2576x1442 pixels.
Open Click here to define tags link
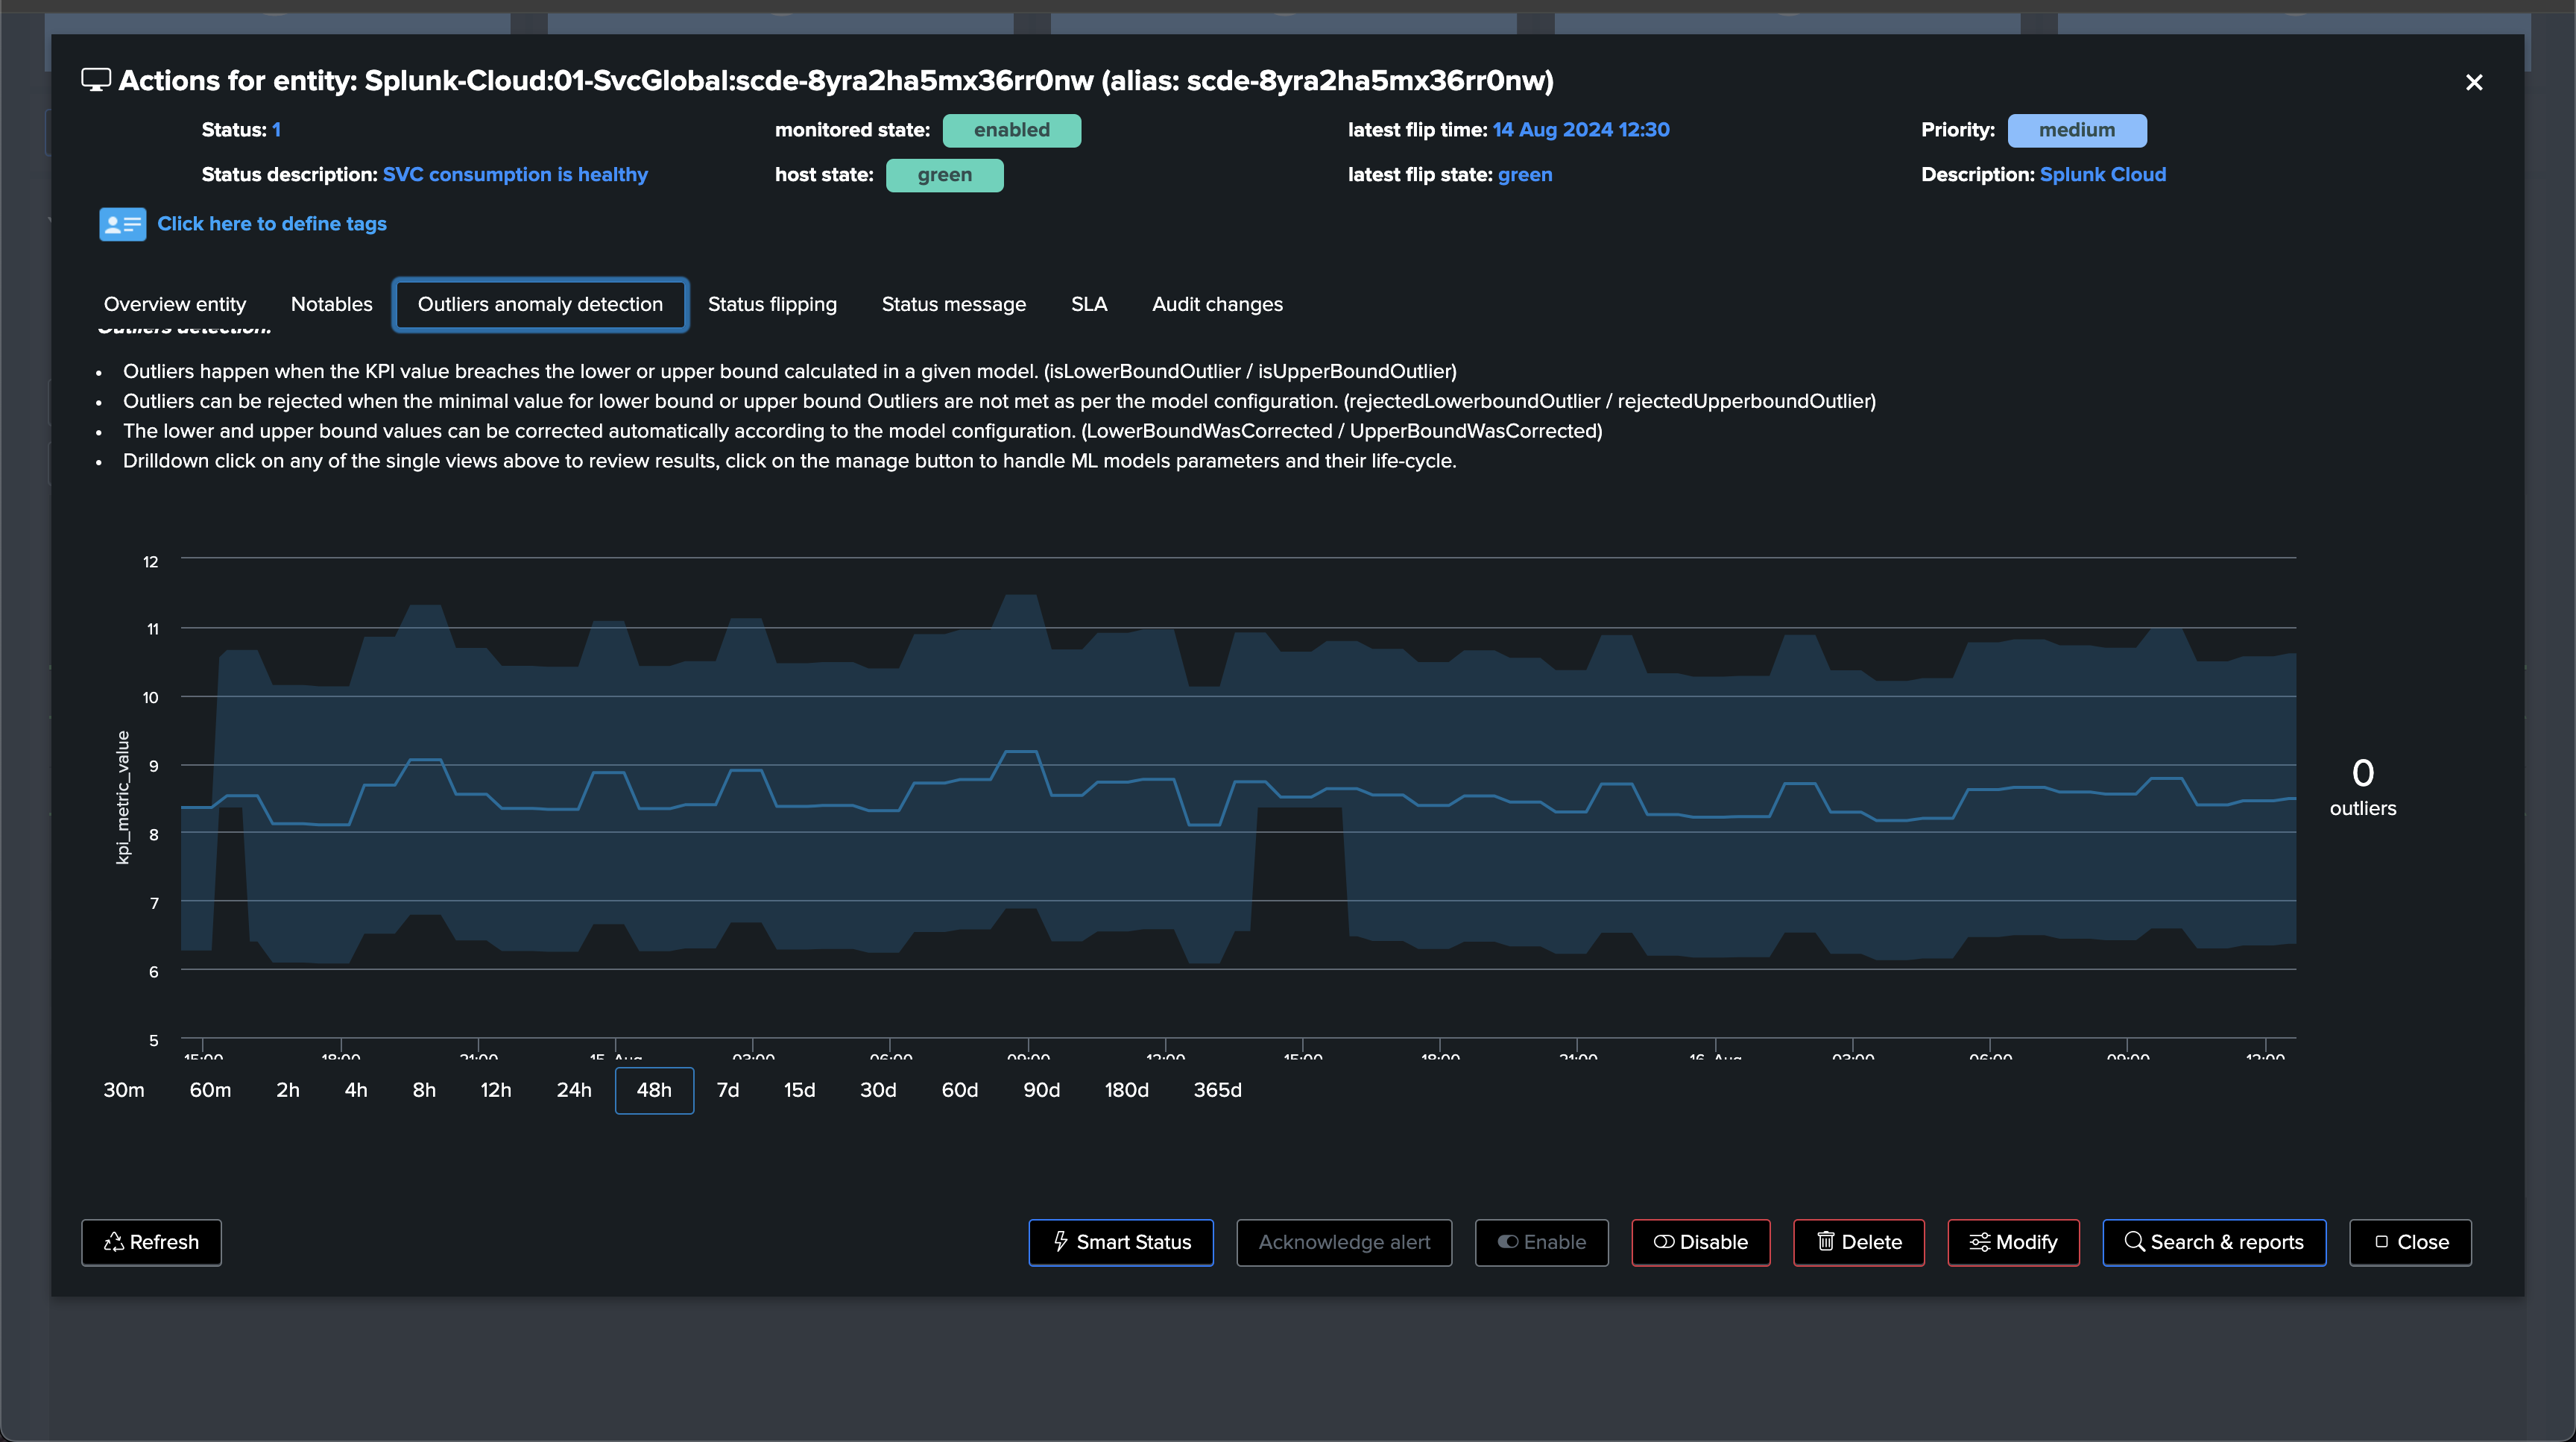tap(272, 224)
